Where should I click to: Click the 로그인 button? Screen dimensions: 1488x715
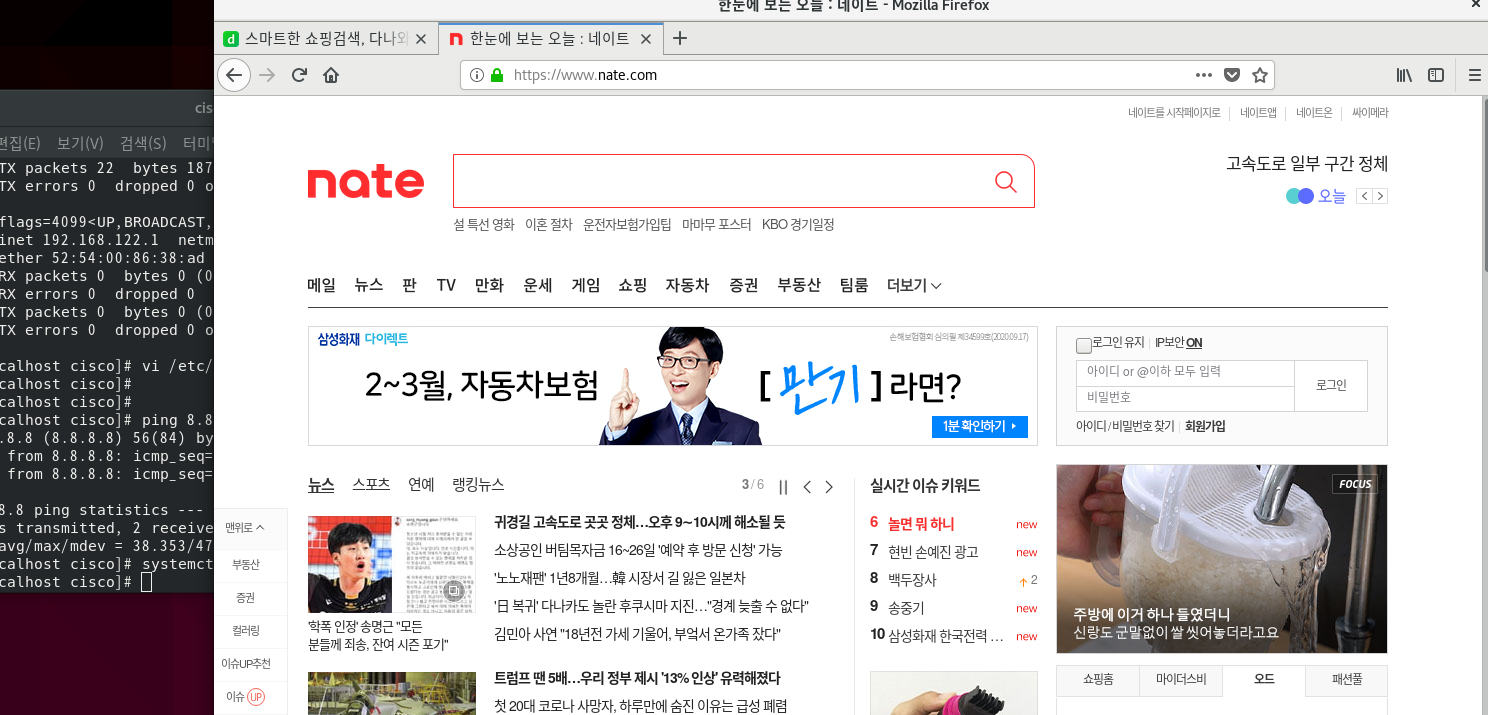click(1331, 385)
